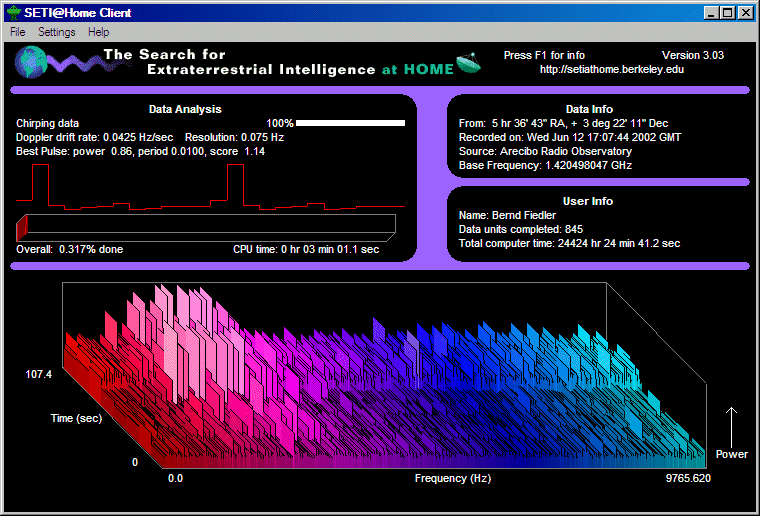This screenshot has height=516, width=760.
Task: Click the "Power" axis label
Action: click(731, 454)
